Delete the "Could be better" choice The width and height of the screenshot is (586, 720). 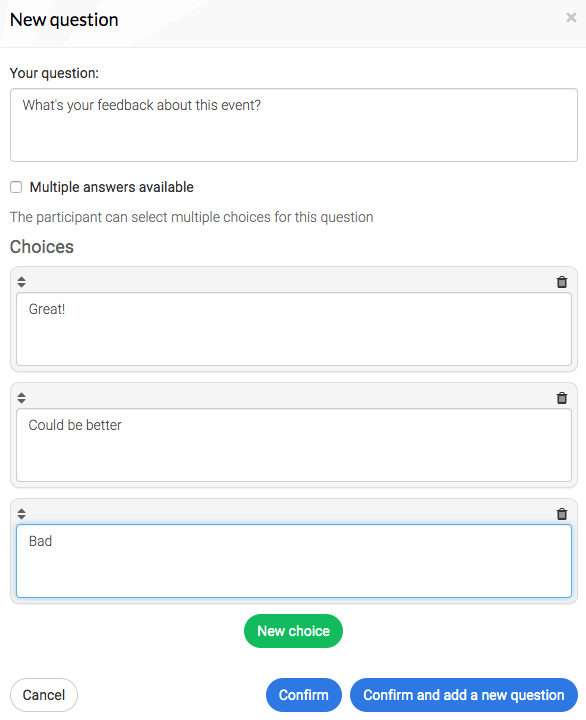click(x=562, y=398)
